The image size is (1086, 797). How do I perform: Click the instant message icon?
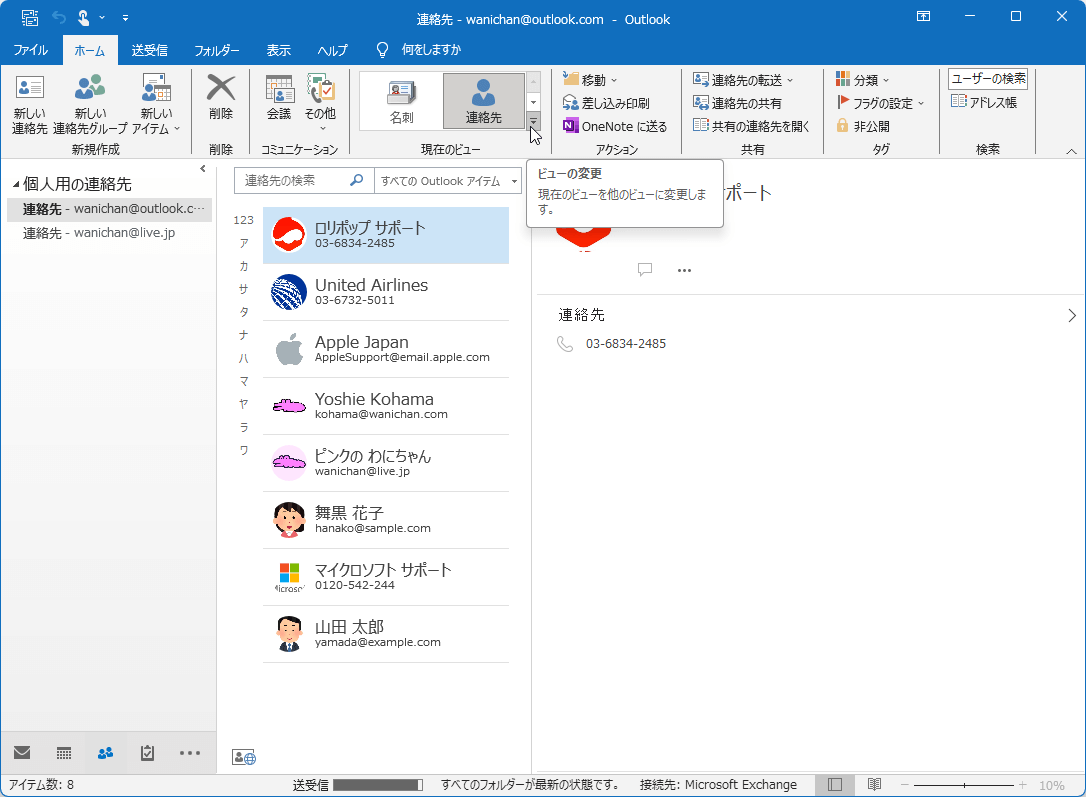click(x=645, y=270)
